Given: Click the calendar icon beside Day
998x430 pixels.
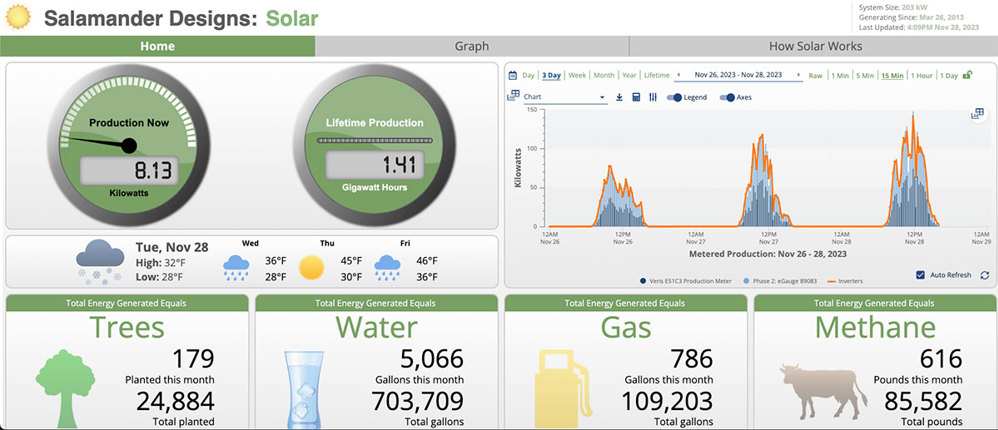Looking at the screenshot, I should (513, 76).
